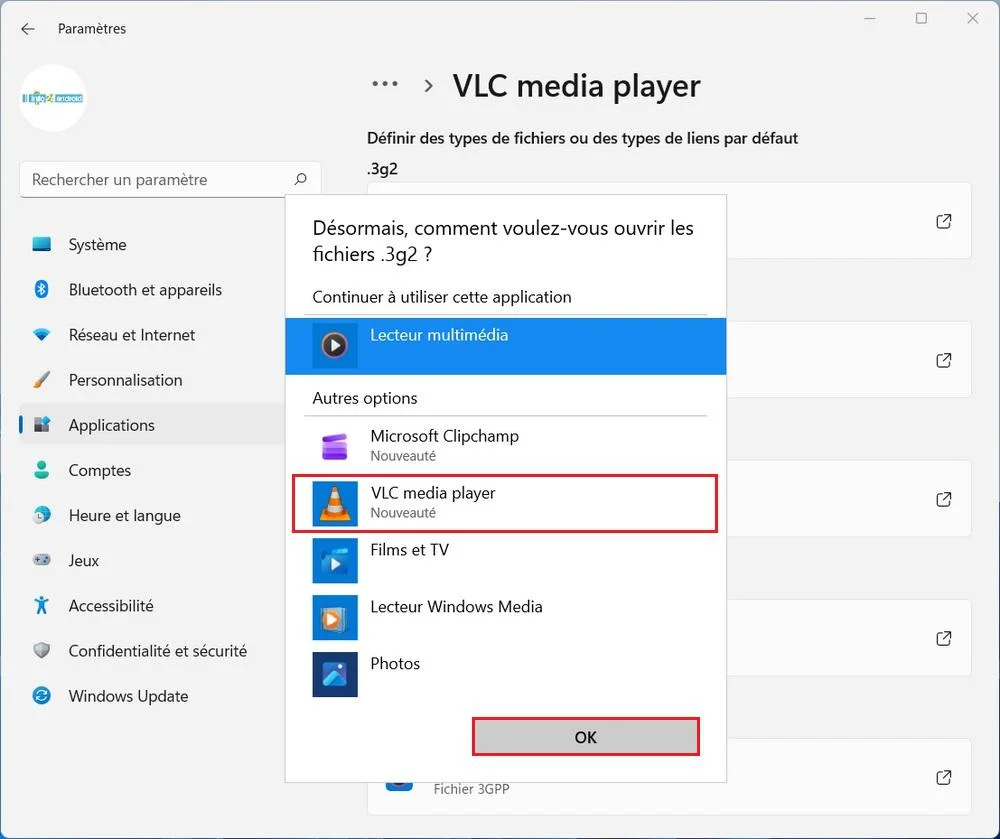
Task: Open Personnalisation settings
Action: [152, 380]
